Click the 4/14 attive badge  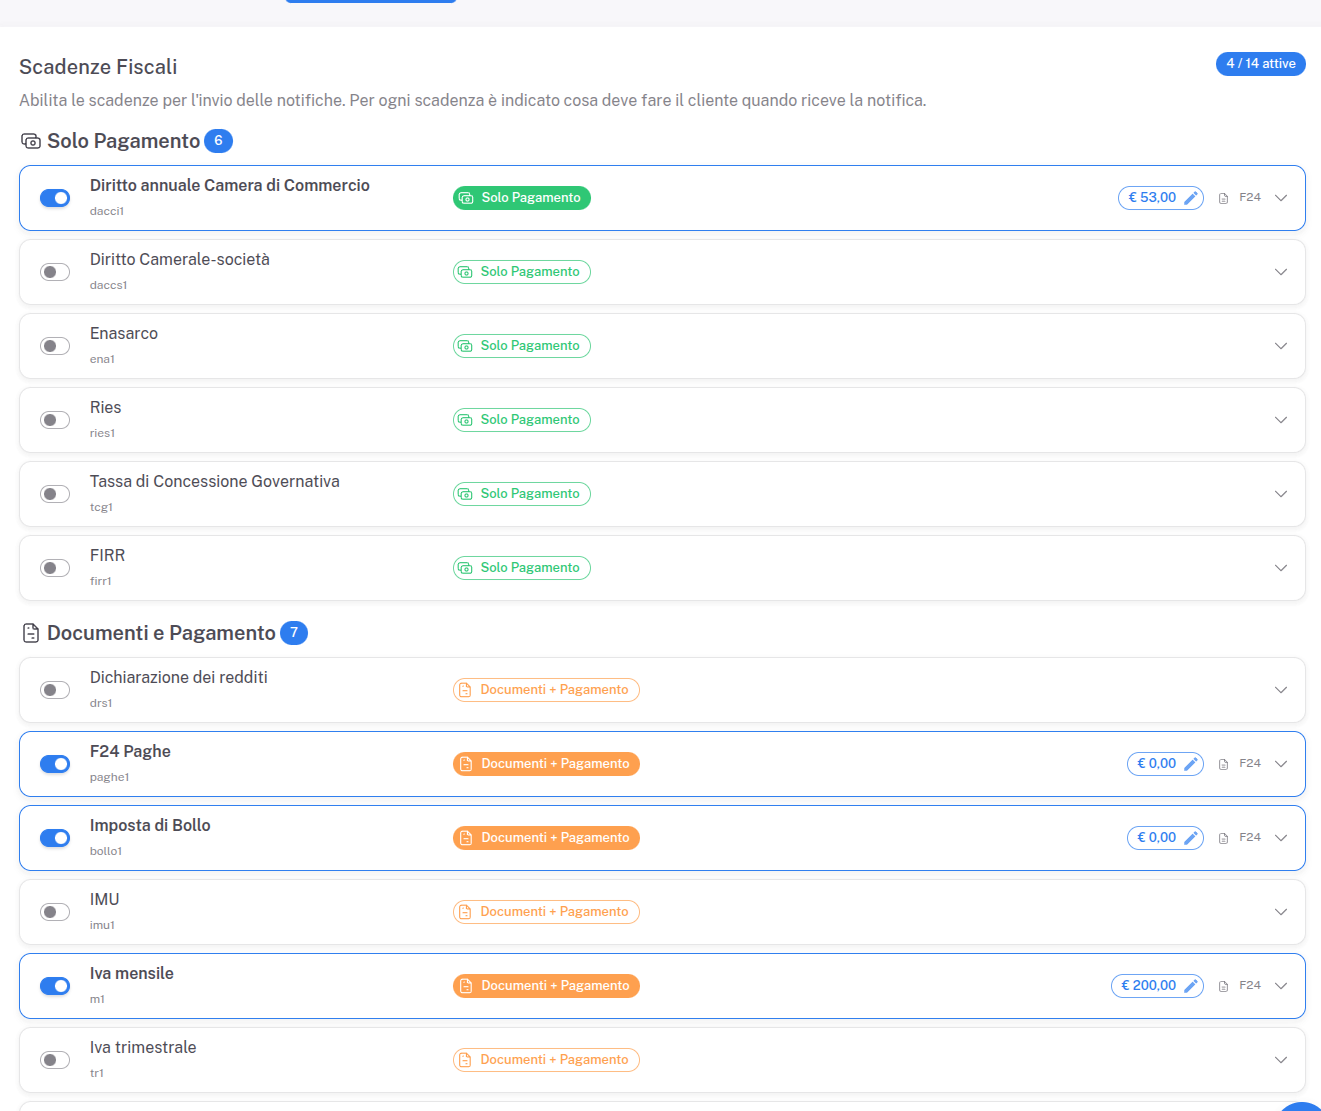click(x=1260, y=63)
